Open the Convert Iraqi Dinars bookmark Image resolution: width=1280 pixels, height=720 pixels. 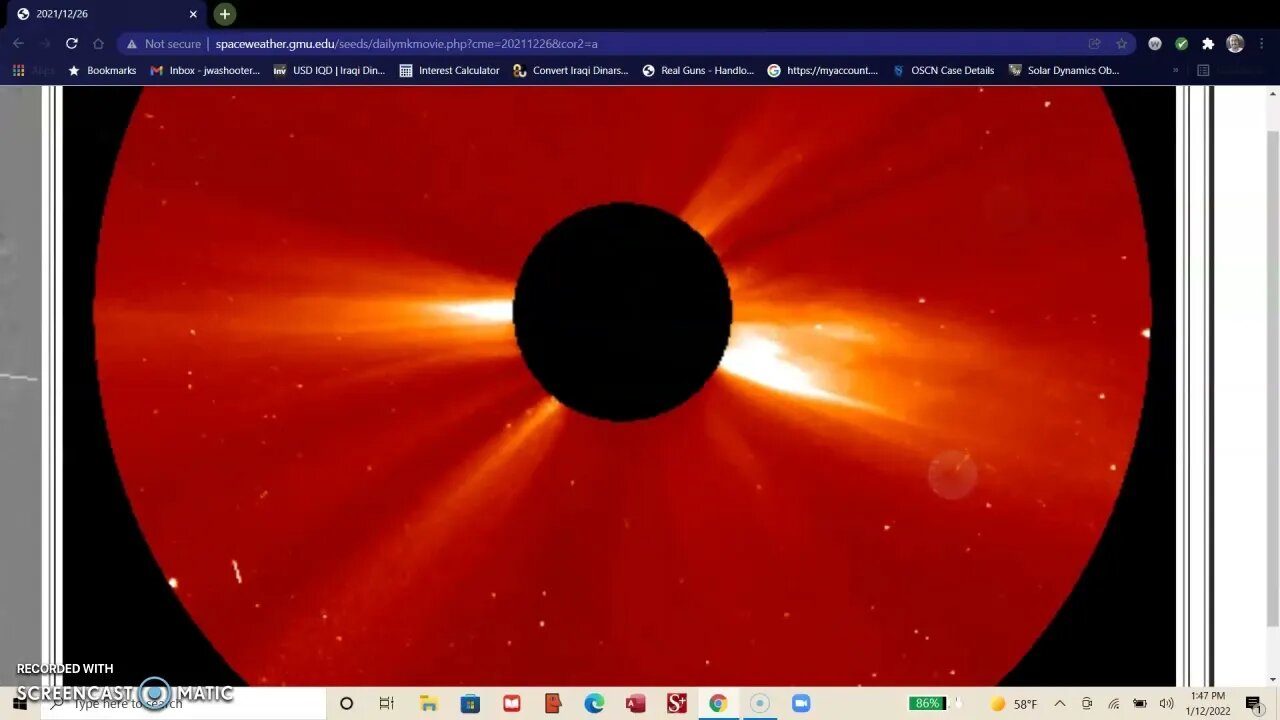click(571, 71)
